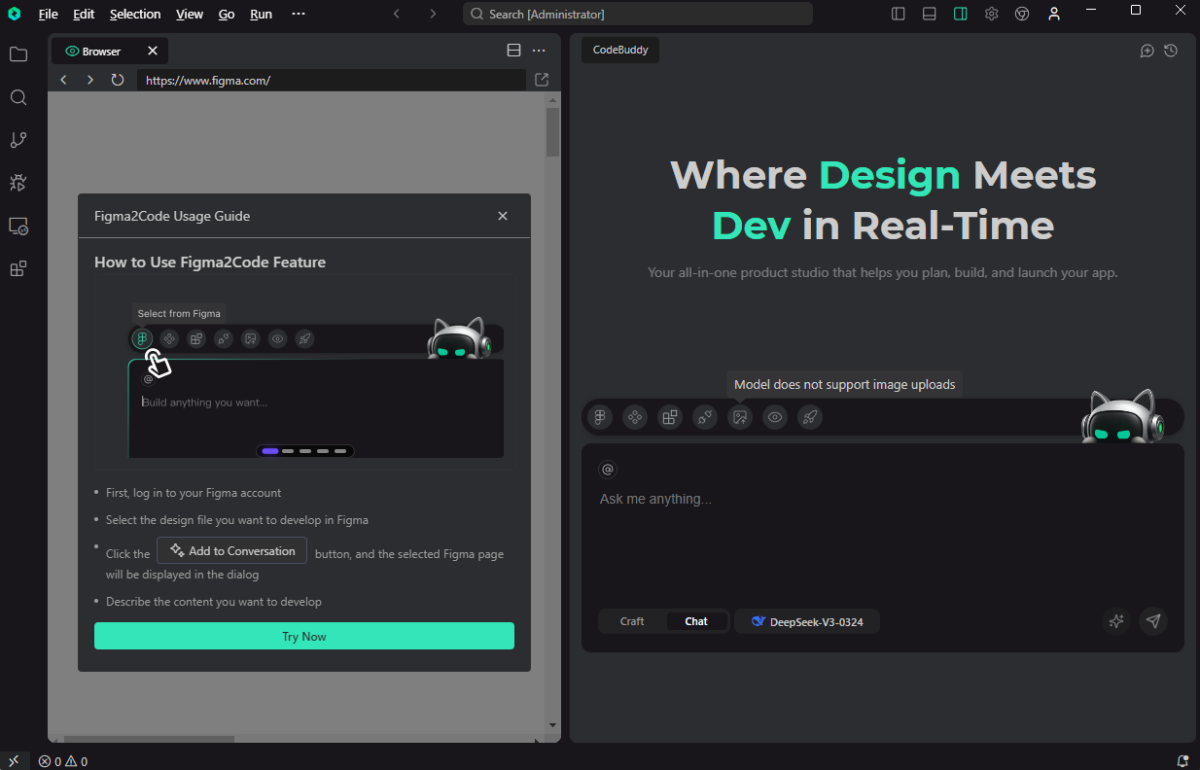The height and width of the screenshot is (770, 1200).
Task: Click the image upload icon in chat toolbar
Action: click(x=740, y=417)
